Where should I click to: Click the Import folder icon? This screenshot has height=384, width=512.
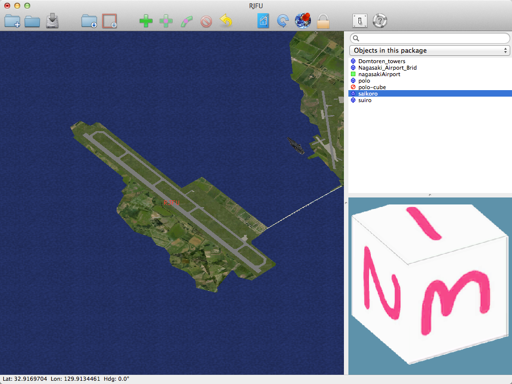coord(89,21)
